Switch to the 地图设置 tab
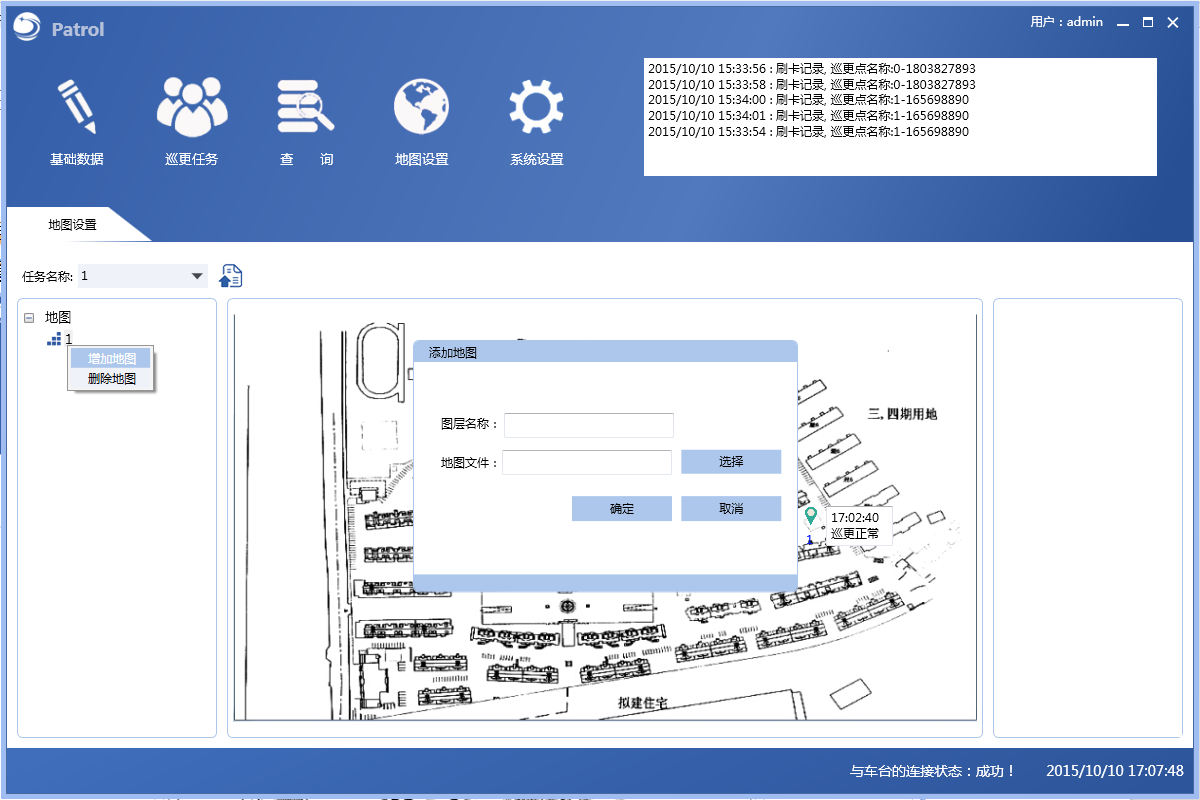The width and height of the screenshot is (1200, 800). click(72, 225)
